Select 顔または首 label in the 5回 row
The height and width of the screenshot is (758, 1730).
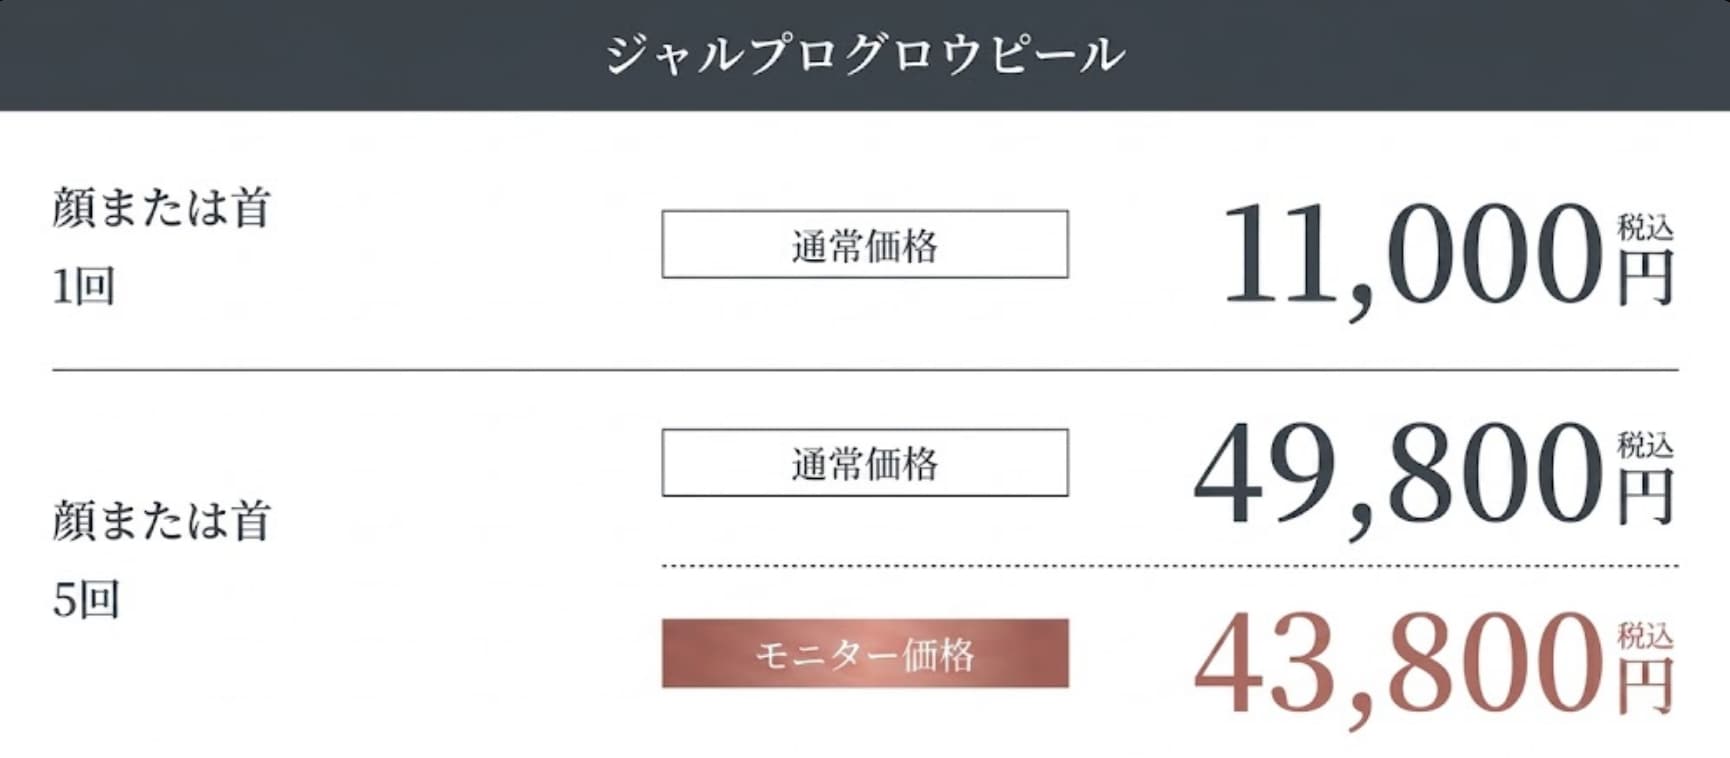point(161,521)
